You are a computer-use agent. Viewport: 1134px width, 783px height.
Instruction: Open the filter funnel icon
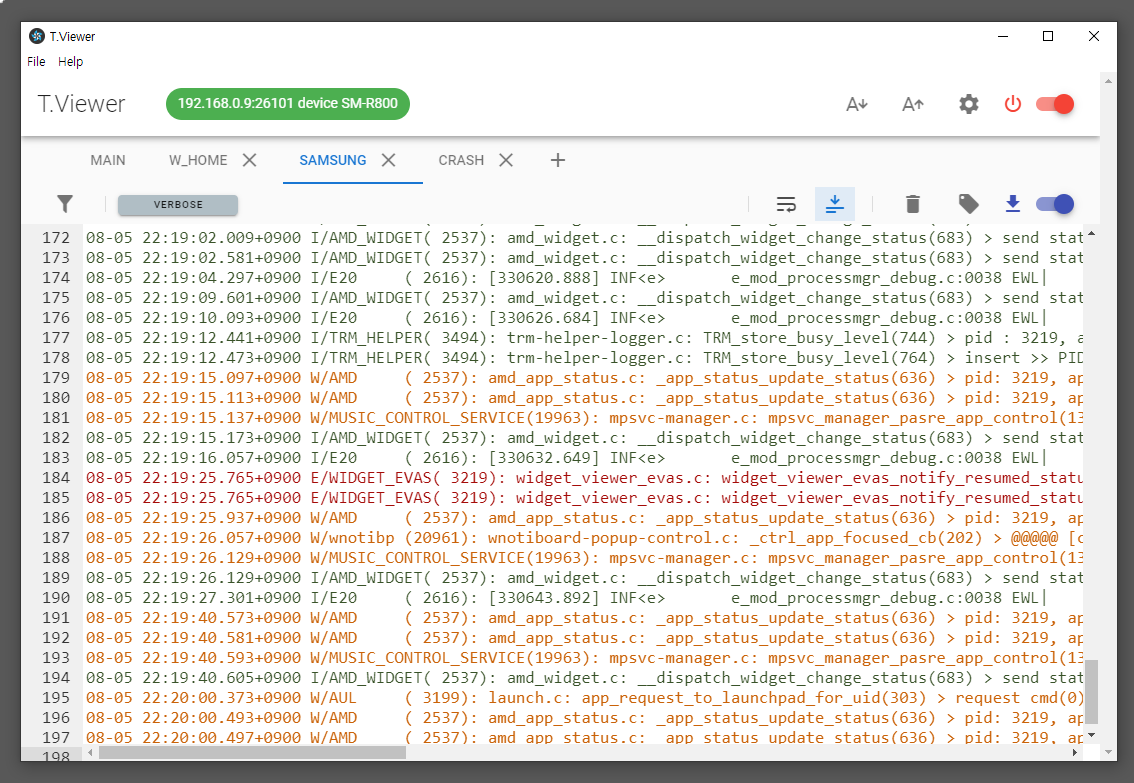coord(65,204)
